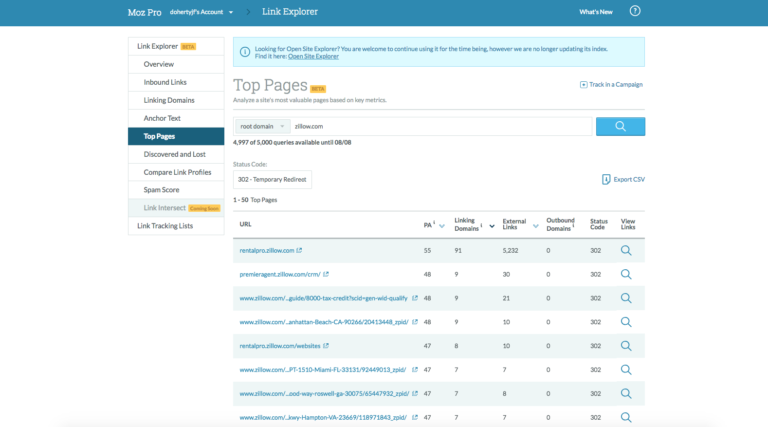768x427 pixels.
Task: View links for rentalpro.zillow.com row
Action: (626, 251)
